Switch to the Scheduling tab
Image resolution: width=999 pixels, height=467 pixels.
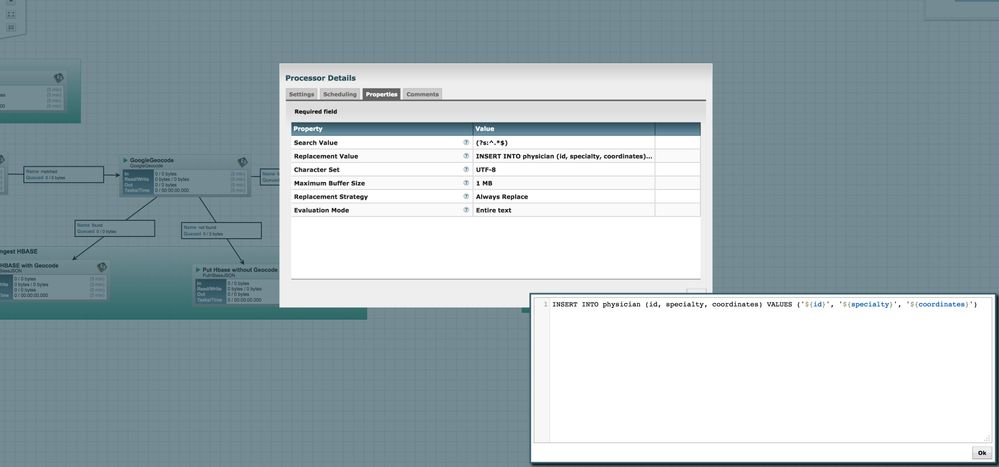[340, 94]
